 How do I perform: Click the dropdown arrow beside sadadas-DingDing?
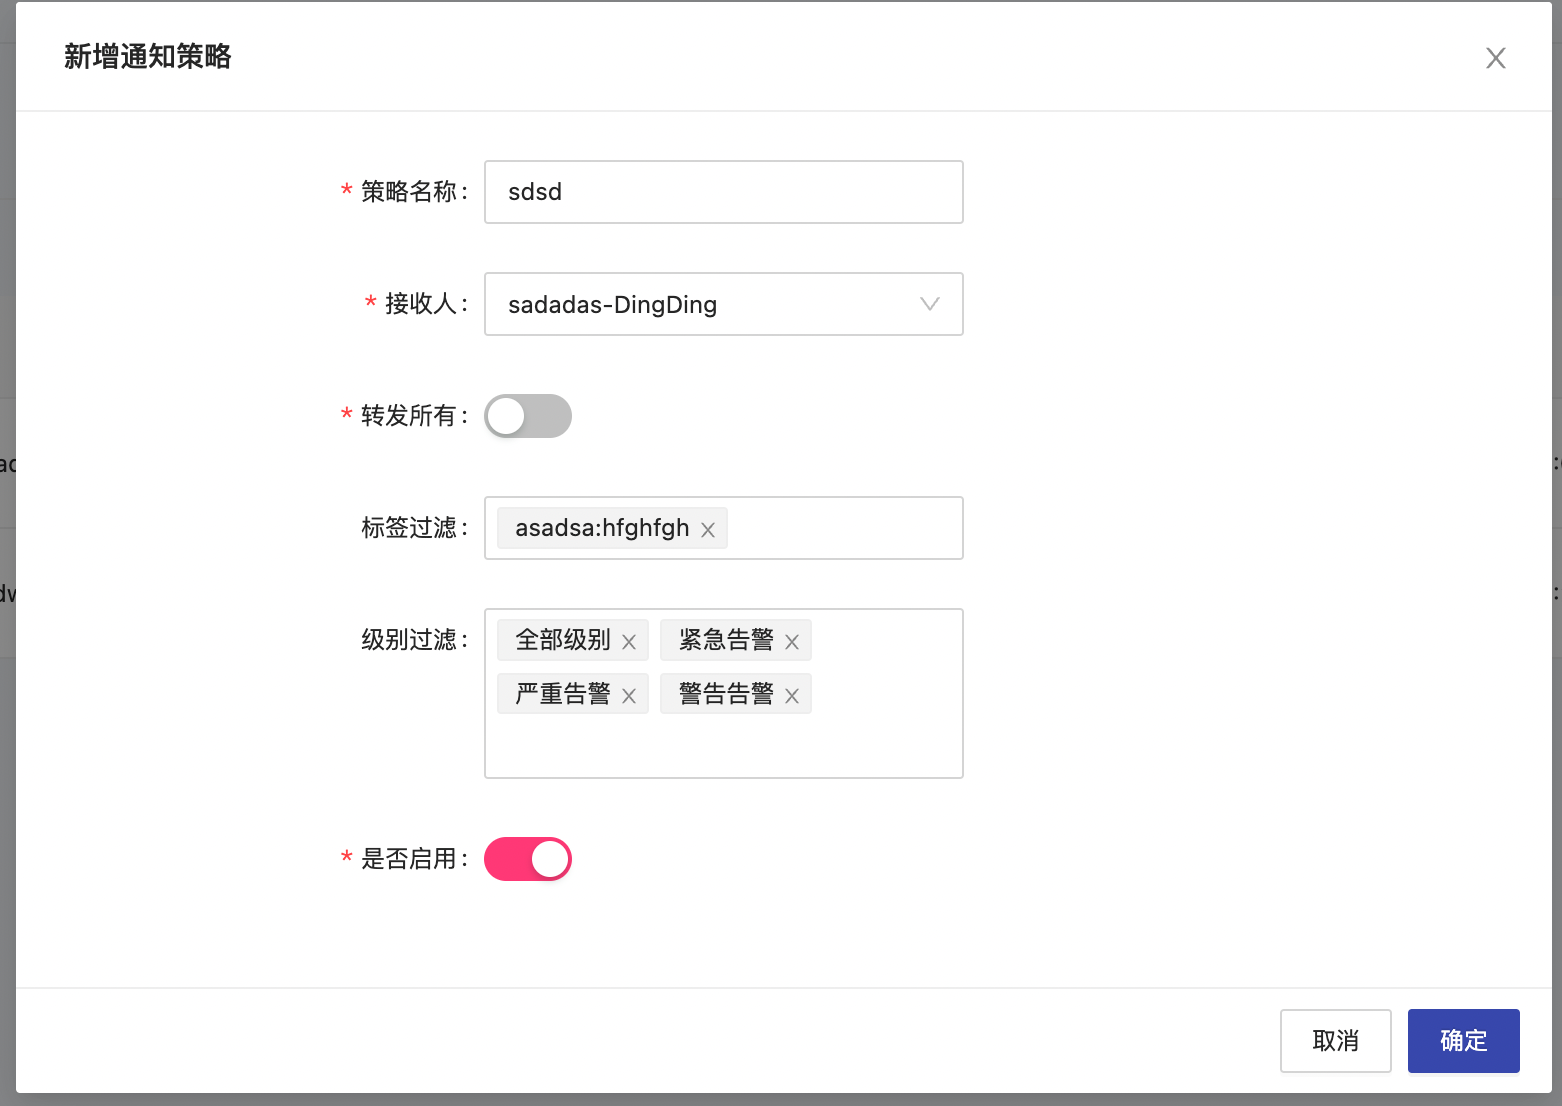click(x=929, y=304)
